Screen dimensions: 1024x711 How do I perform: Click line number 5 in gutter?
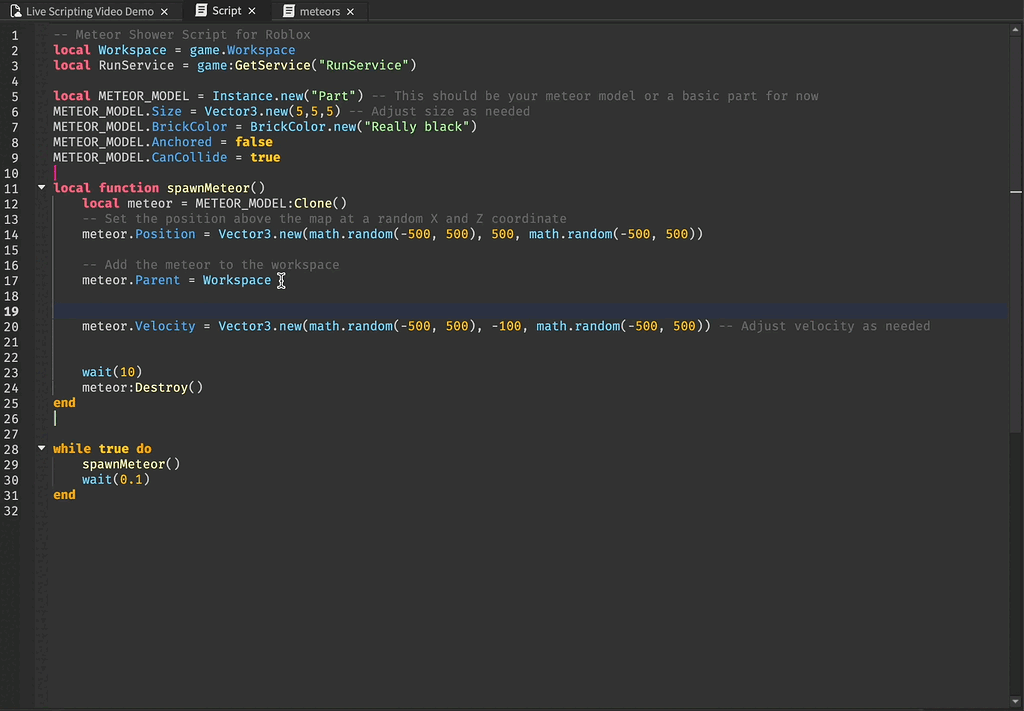pos(14,97)
